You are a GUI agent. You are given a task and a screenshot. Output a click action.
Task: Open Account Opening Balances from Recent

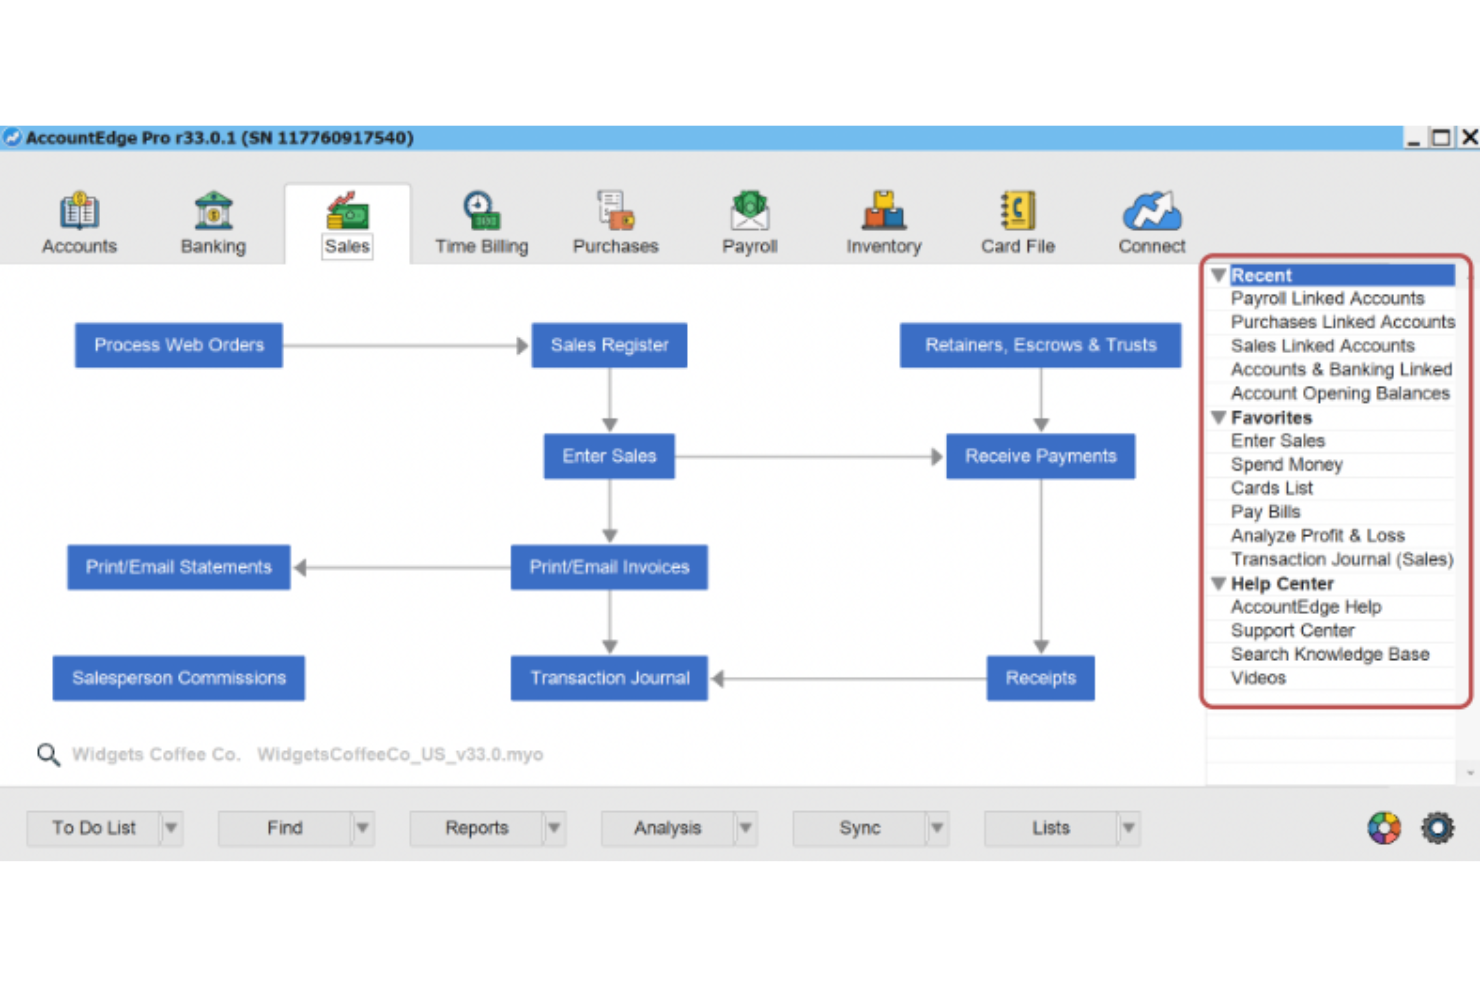(1340, 393)
